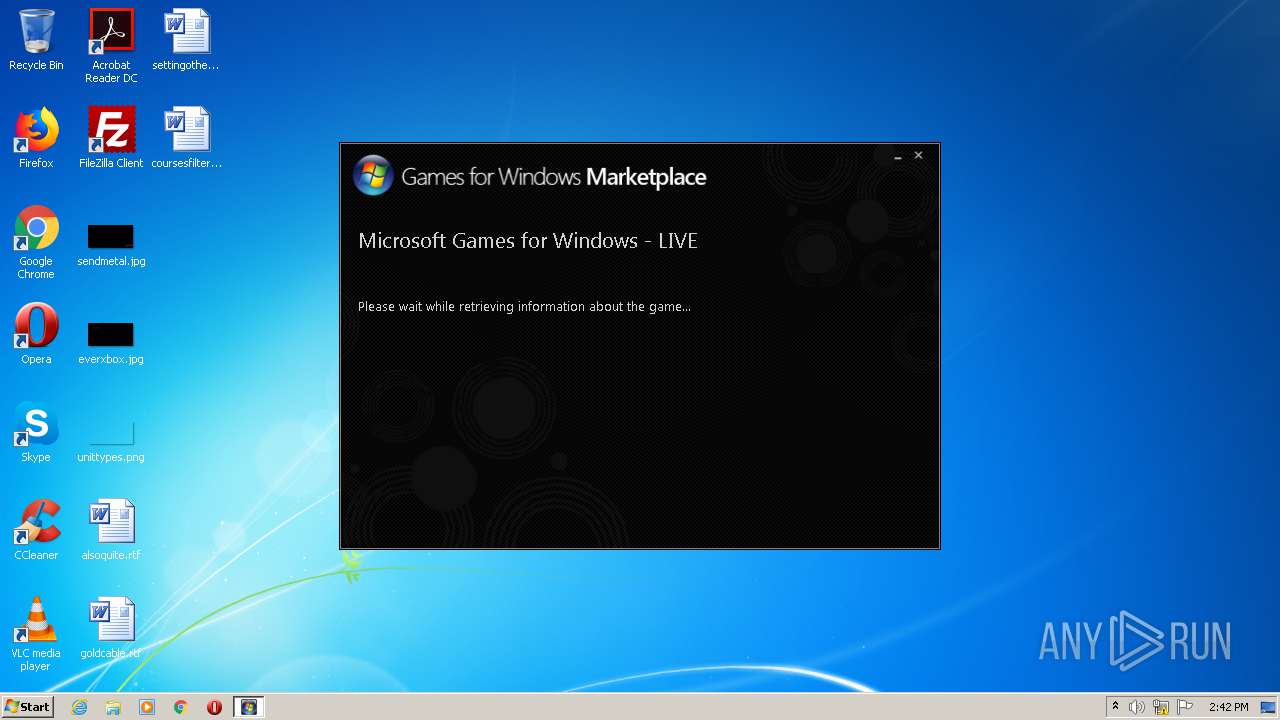Select the sendmetal.jpg file
This screenshot has width=1280, height=720.
point(111,246)
